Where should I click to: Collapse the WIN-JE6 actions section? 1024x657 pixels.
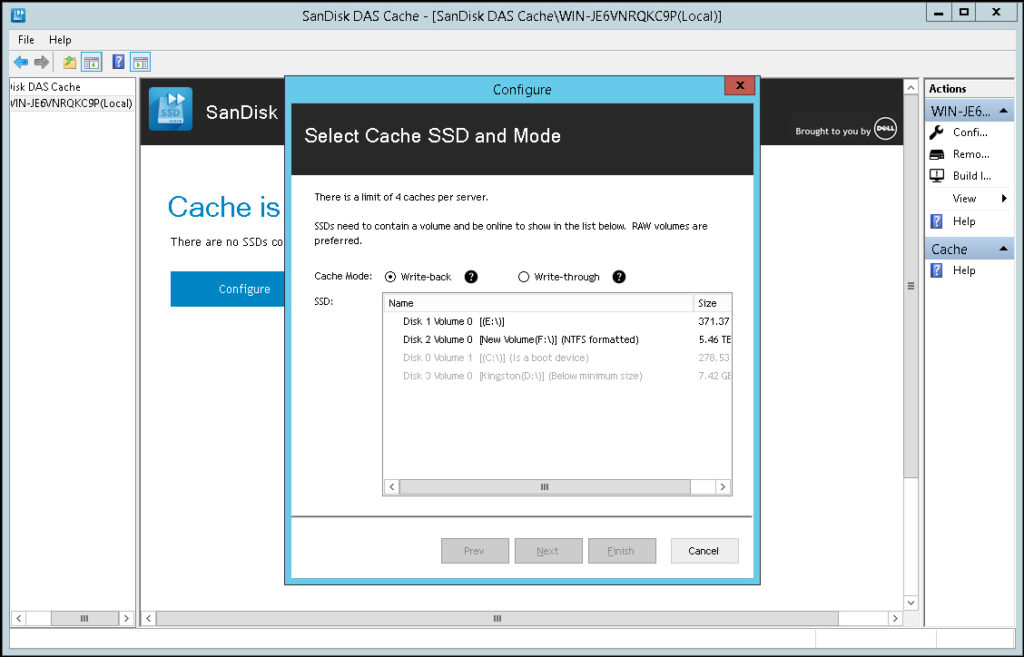(1004, 111)
